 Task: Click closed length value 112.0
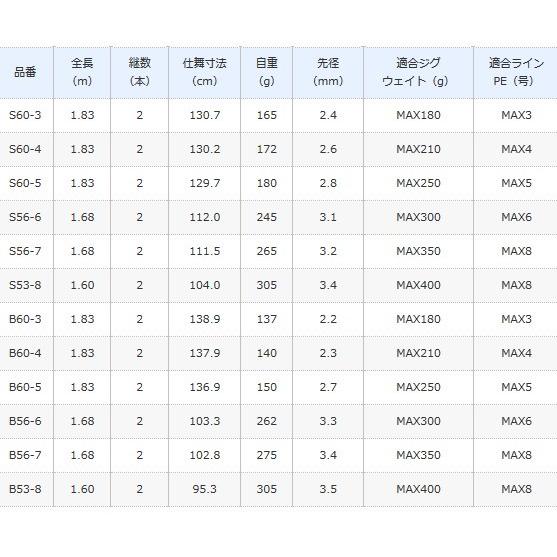click(205, 217)
